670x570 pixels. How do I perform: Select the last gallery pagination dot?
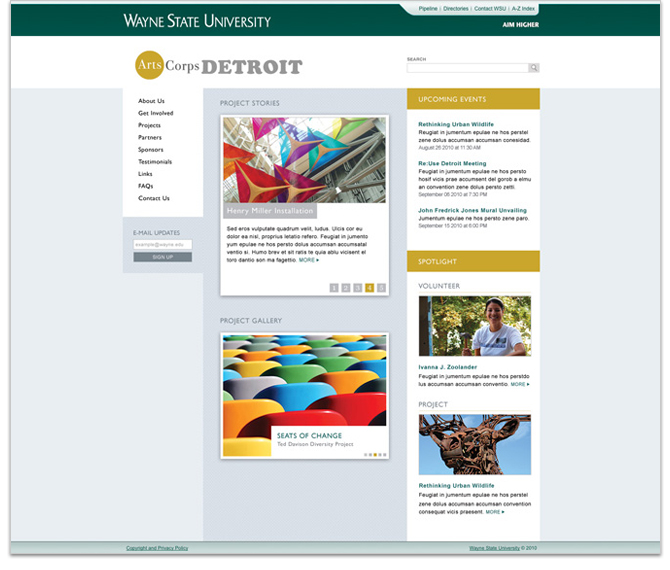pos(385,455)
